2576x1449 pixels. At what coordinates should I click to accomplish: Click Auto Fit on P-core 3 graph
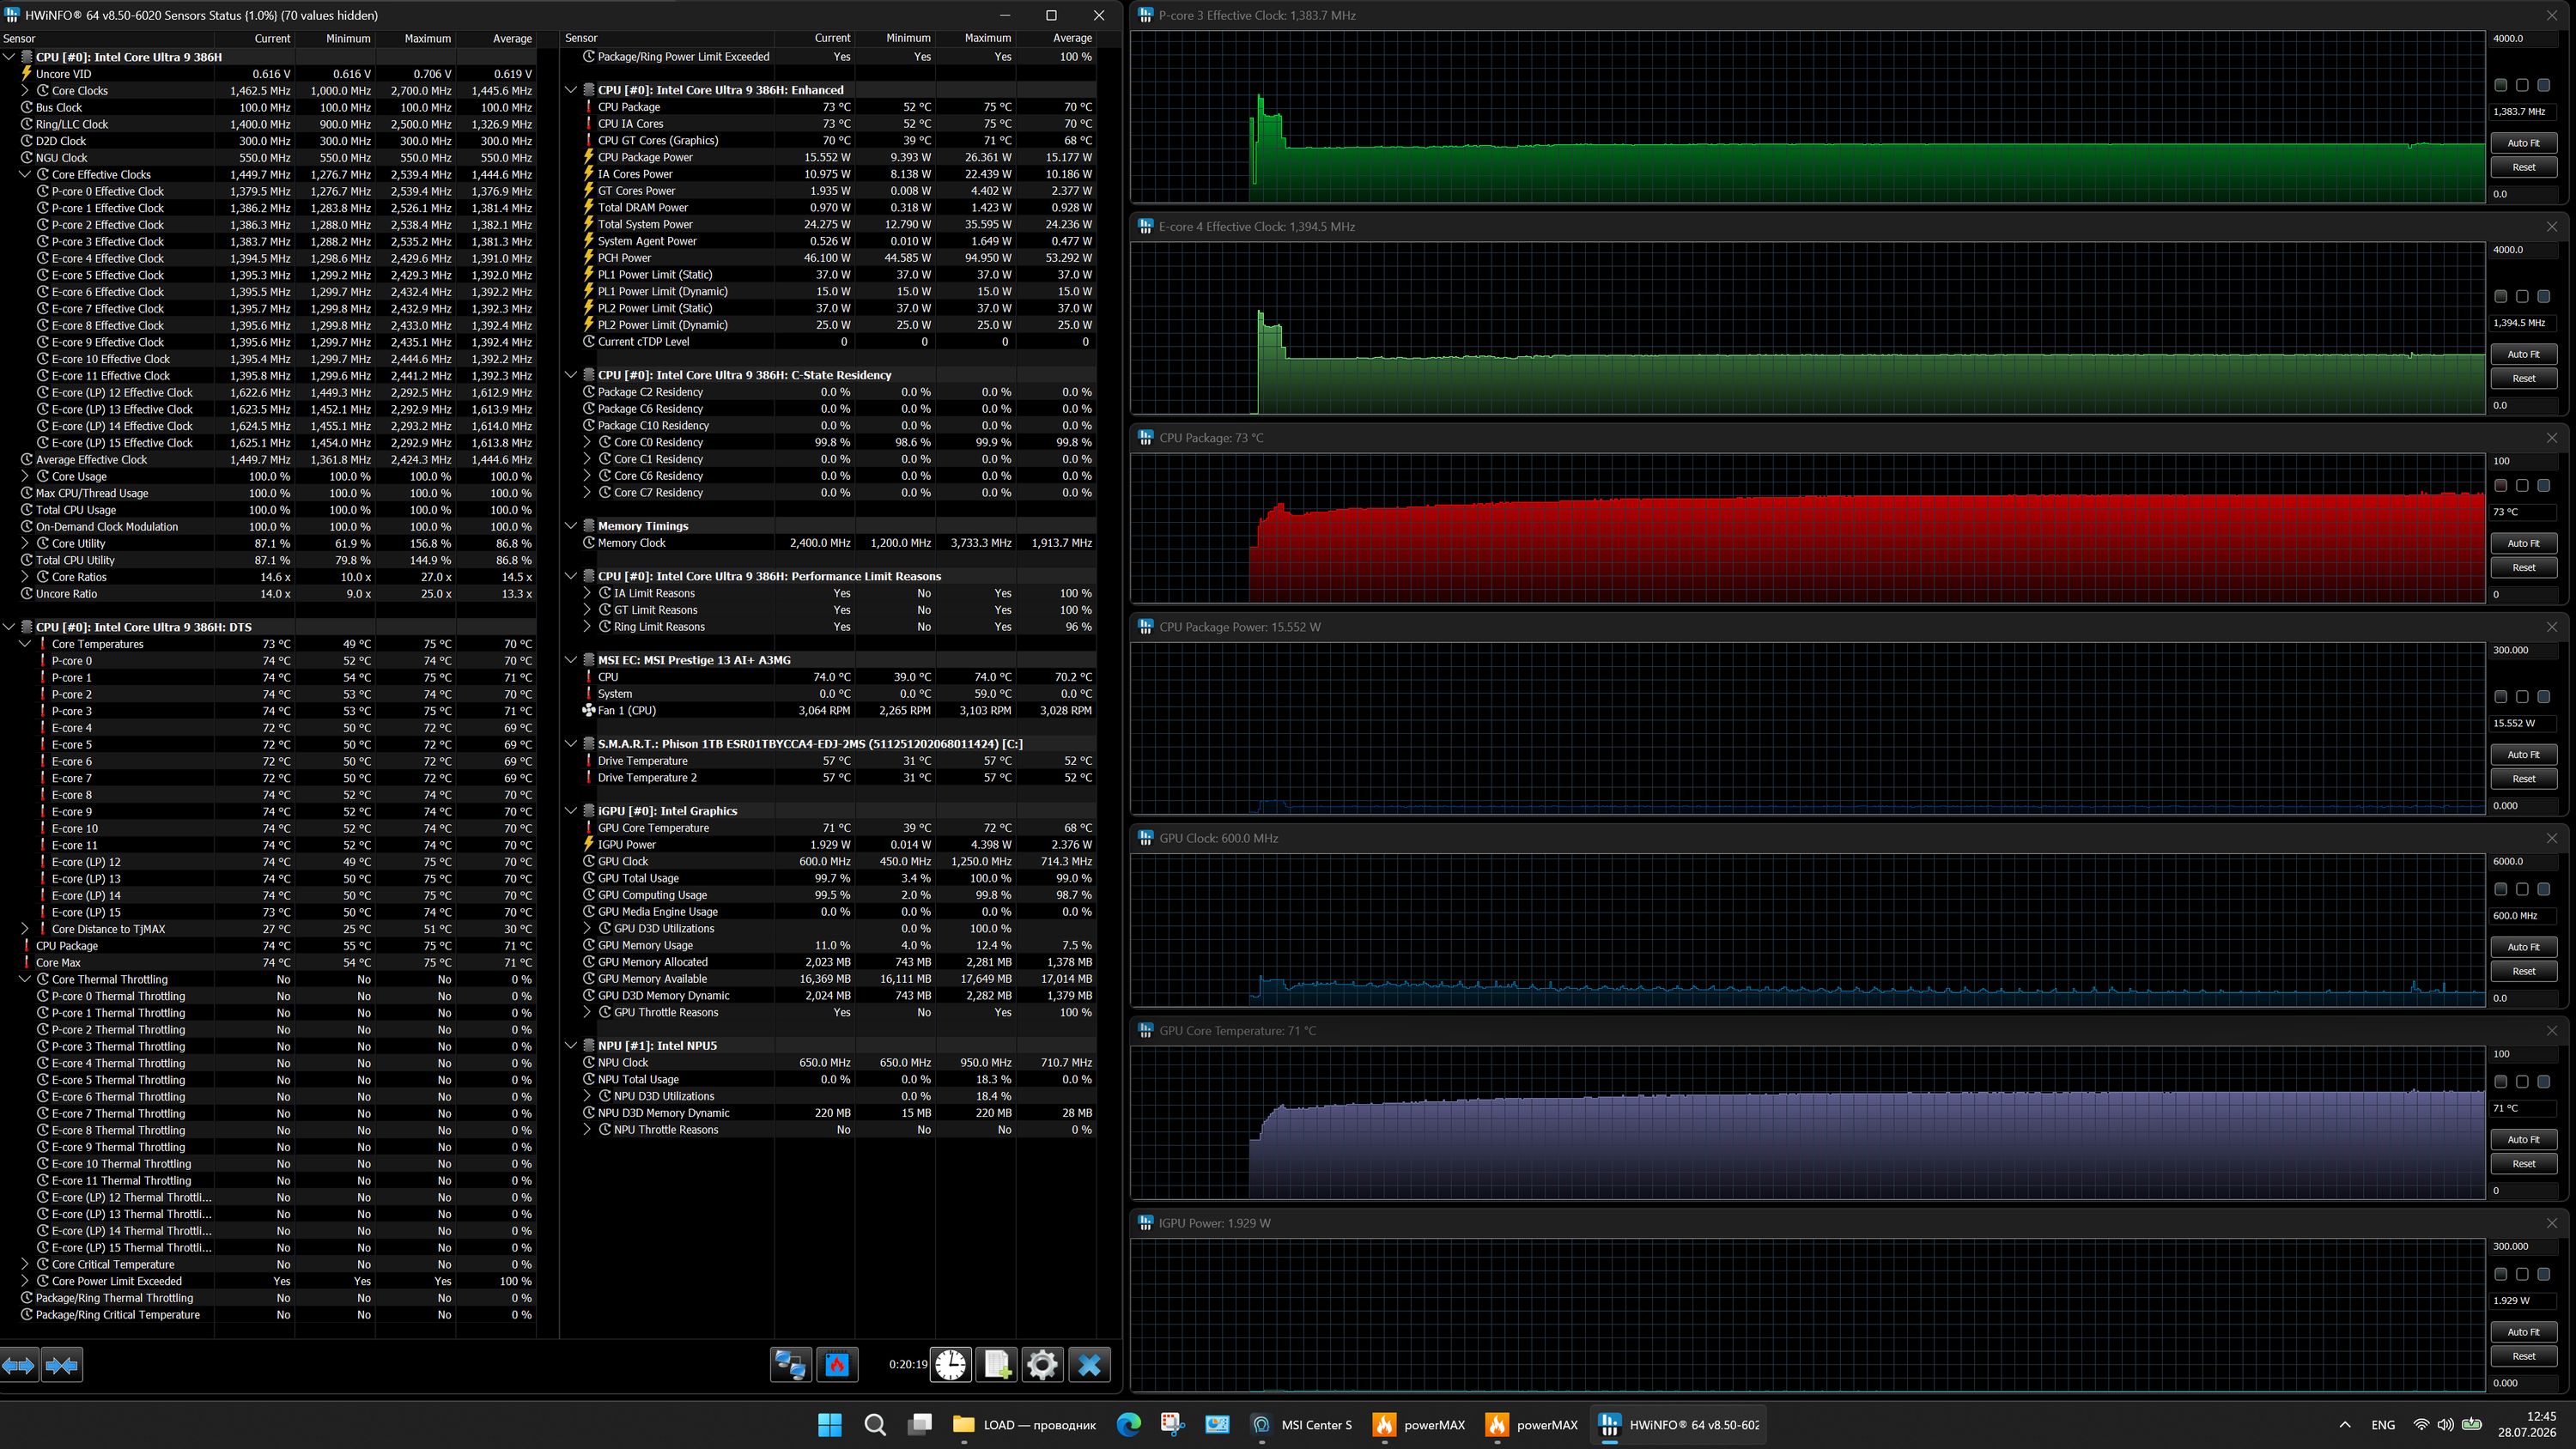2523,143
